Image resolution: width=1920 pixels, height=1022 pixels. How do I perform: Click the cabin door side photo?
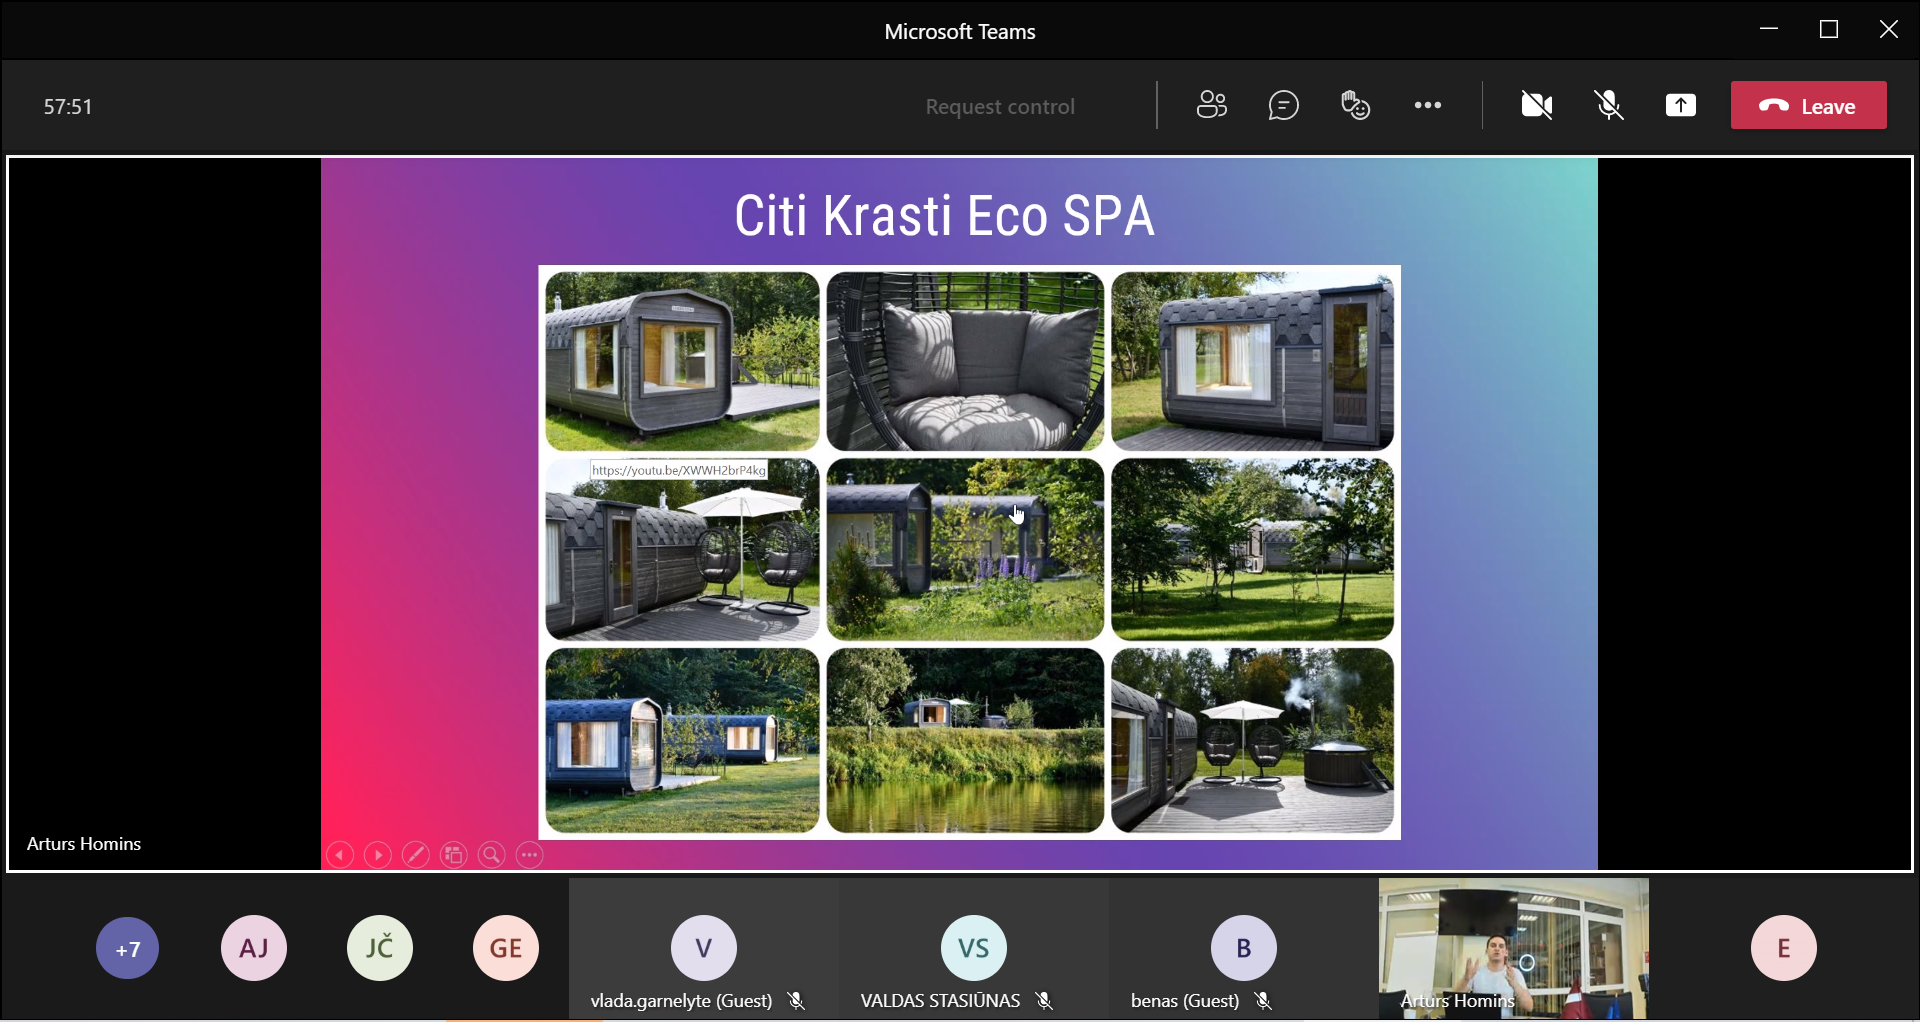click(x=1252, y=361)
